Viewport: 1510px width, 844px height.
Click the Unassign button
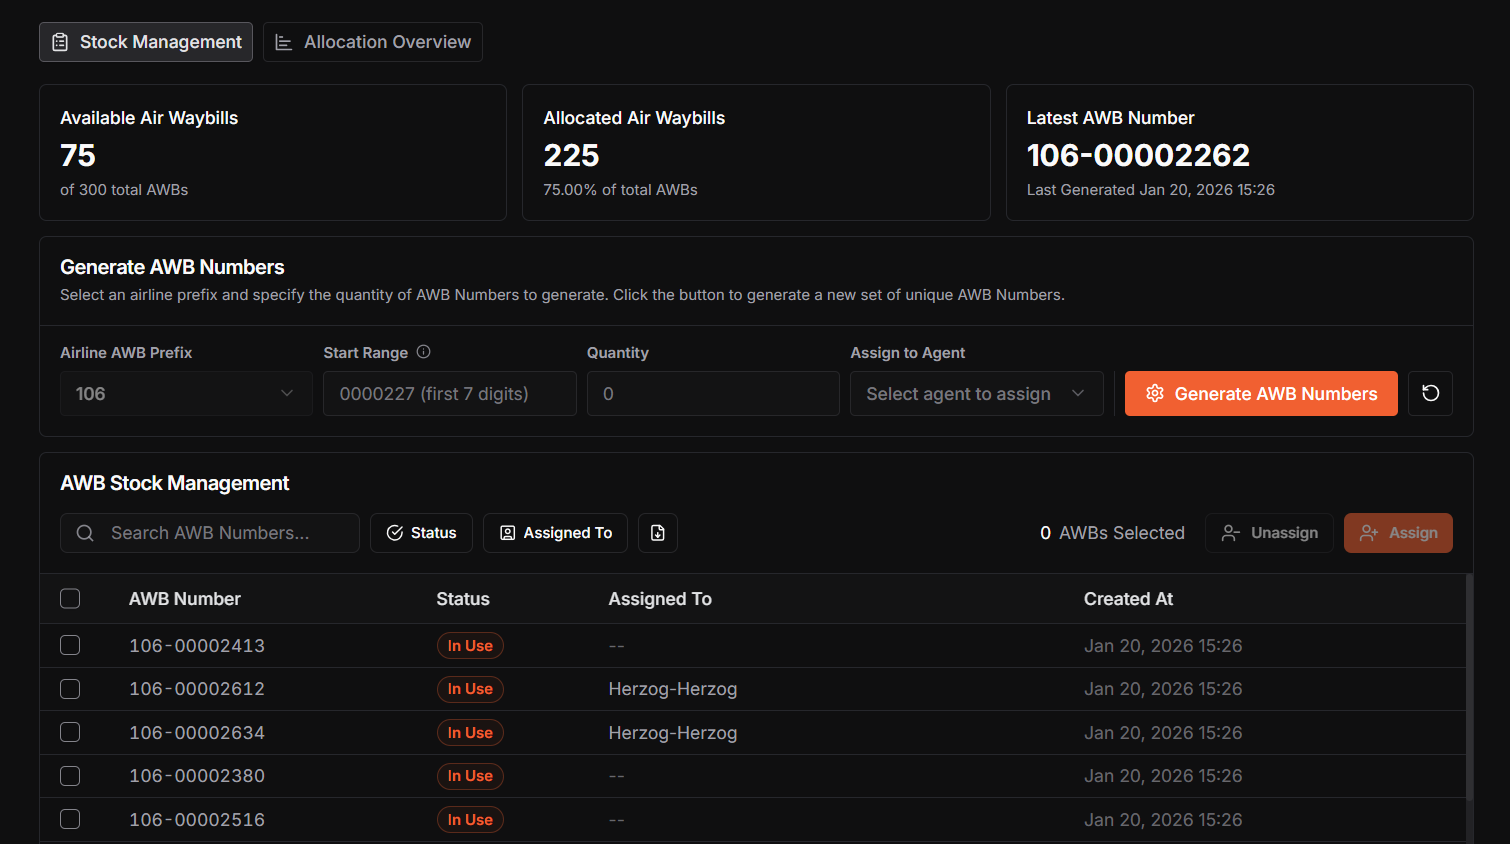click(x=1269, y=532)
